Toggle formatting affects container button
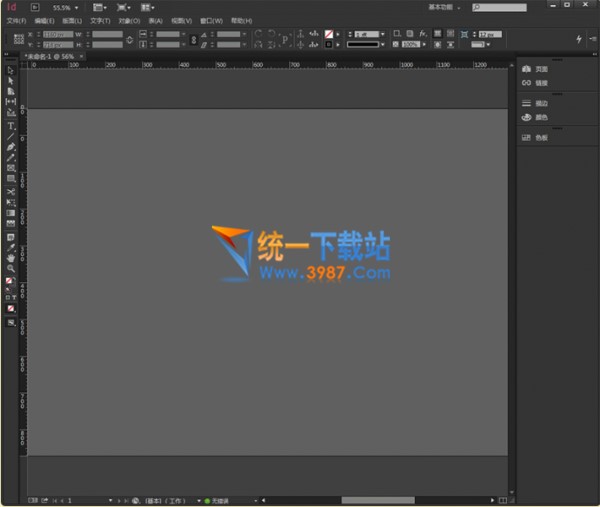The image size is (600, 507). 8,297
